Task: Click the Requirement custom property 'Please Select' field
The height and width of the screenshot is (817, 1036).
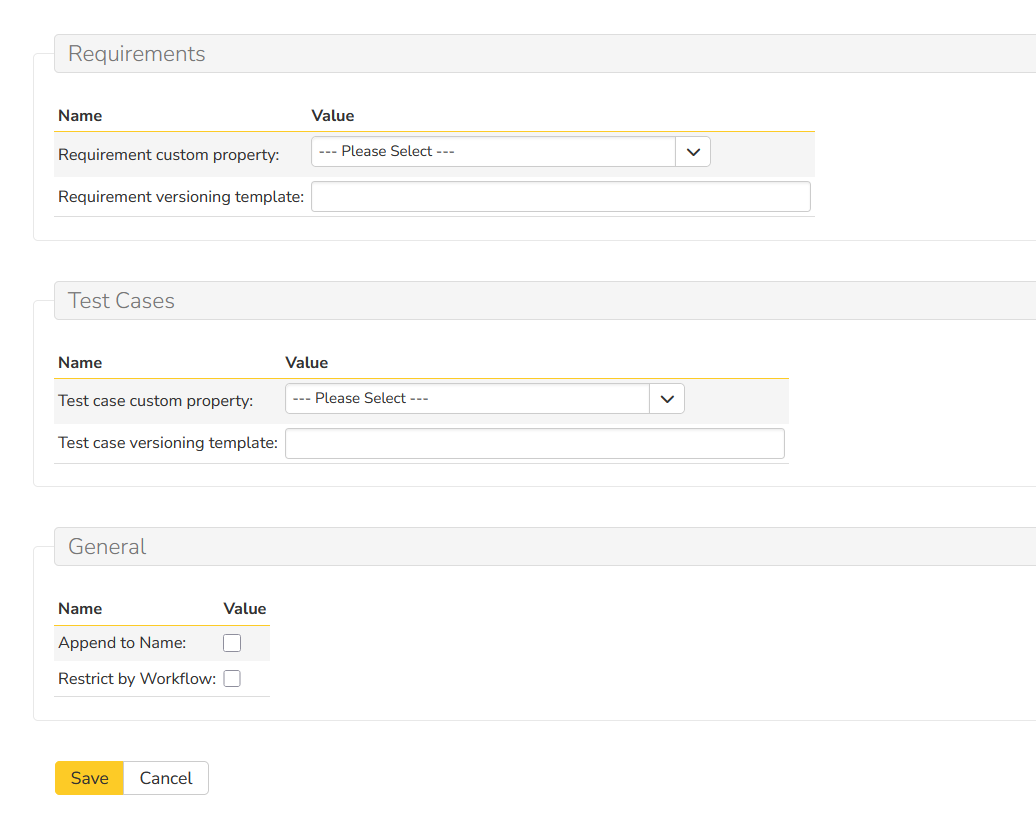Action: point(494,152)
